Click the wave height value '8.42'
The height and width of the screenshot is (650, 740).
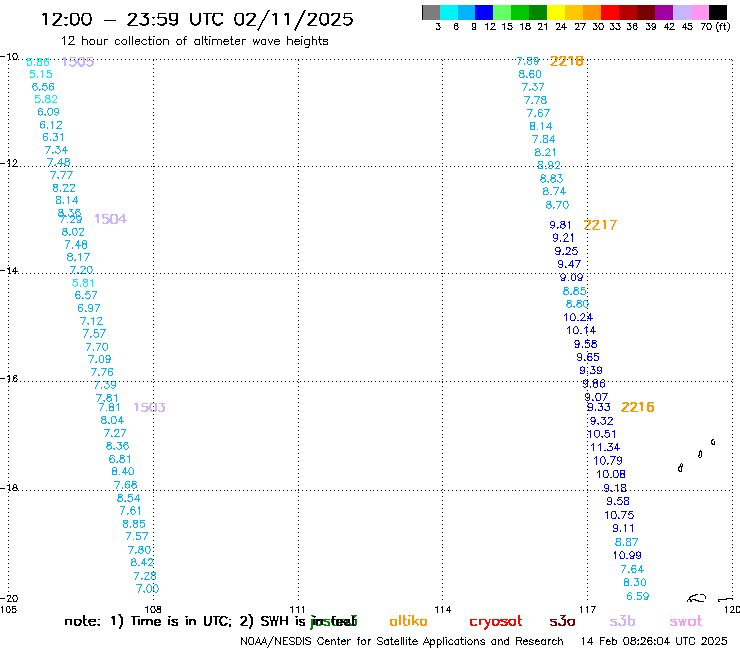[142, 563]
